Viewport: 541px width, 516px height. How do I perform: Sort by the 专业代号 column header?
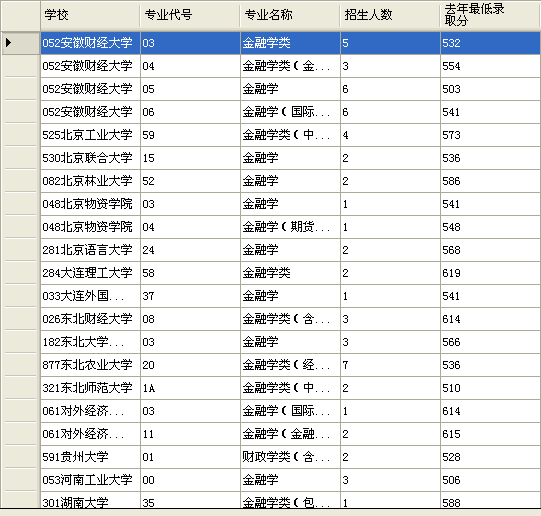190,15
